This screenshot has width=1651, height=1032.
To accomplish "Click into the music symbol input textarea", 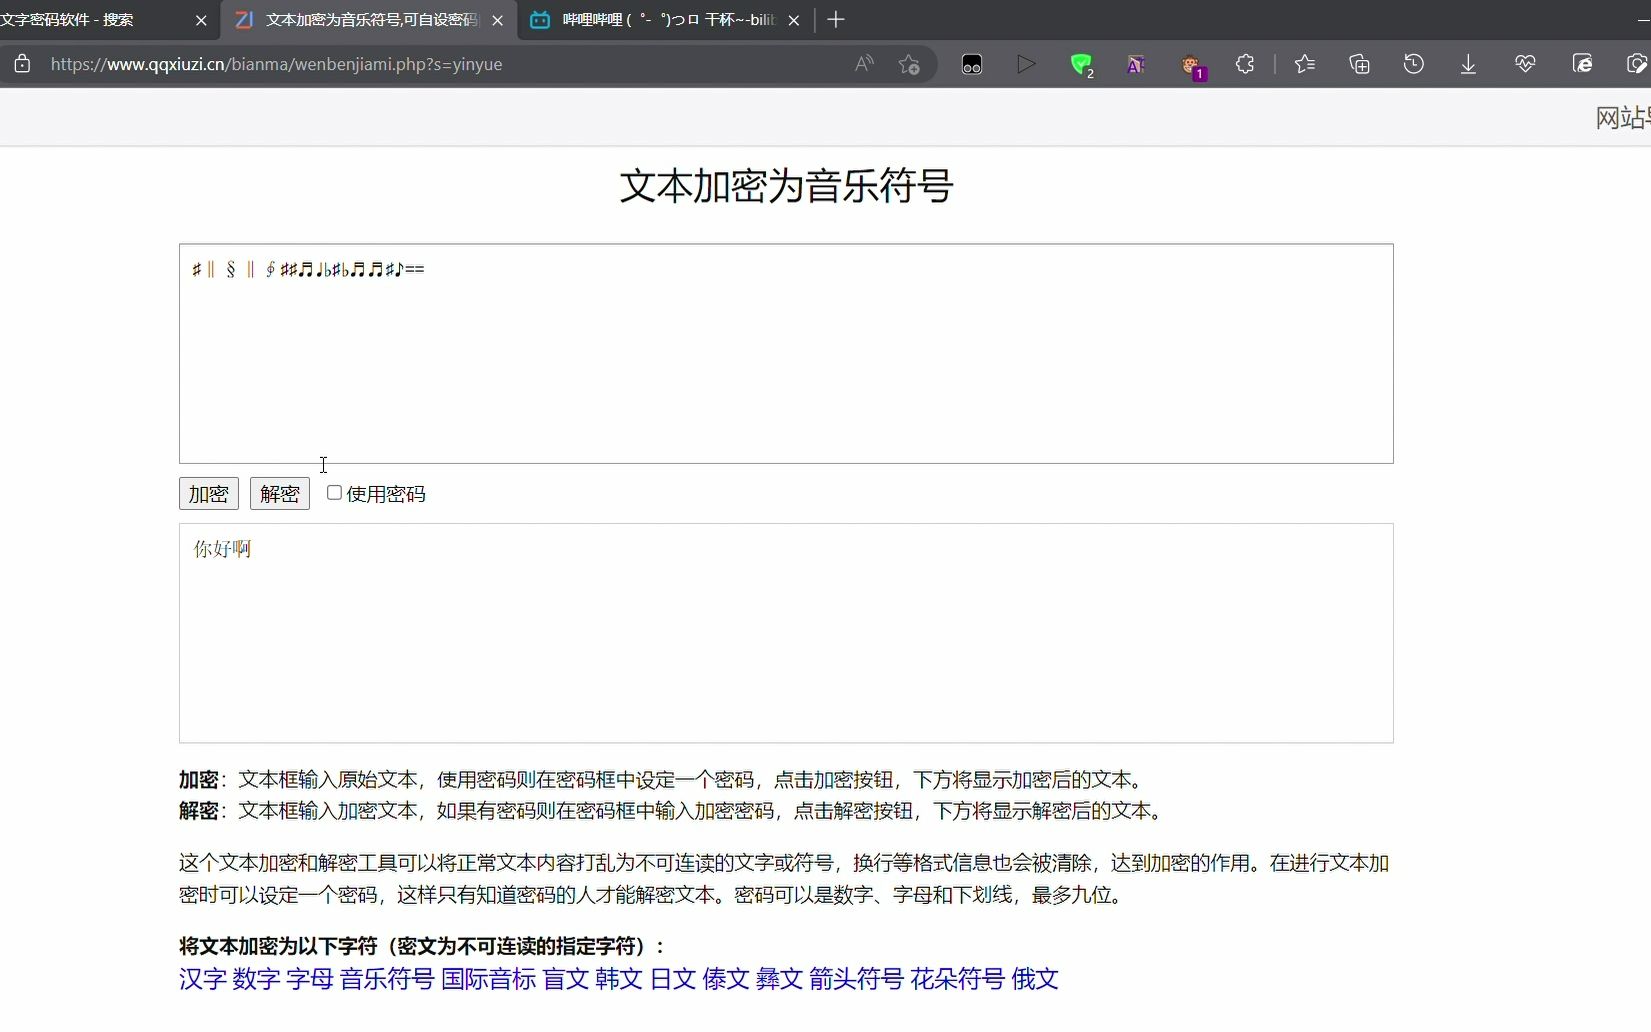I will click(786, 354).
